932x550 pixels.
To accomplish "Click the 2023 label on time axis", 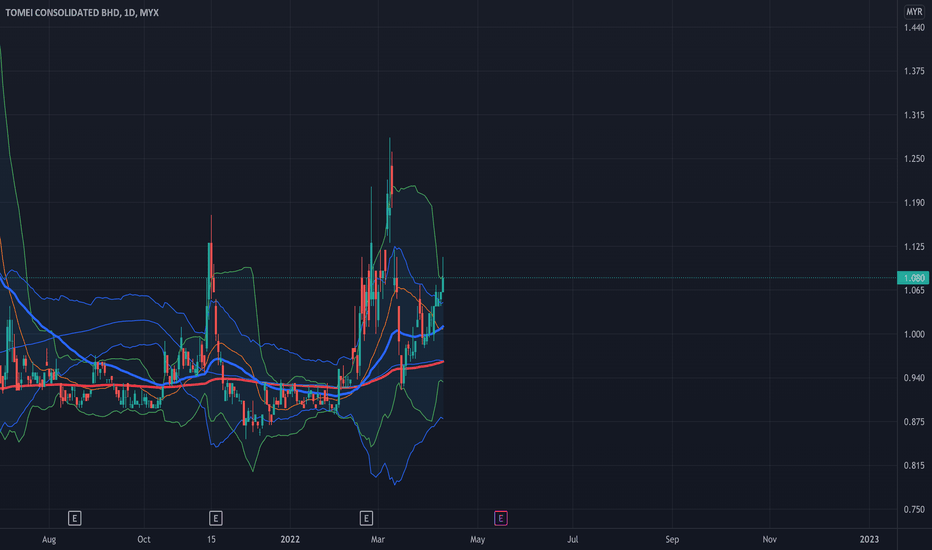I will pyautogui.click(x=869, y=540).
